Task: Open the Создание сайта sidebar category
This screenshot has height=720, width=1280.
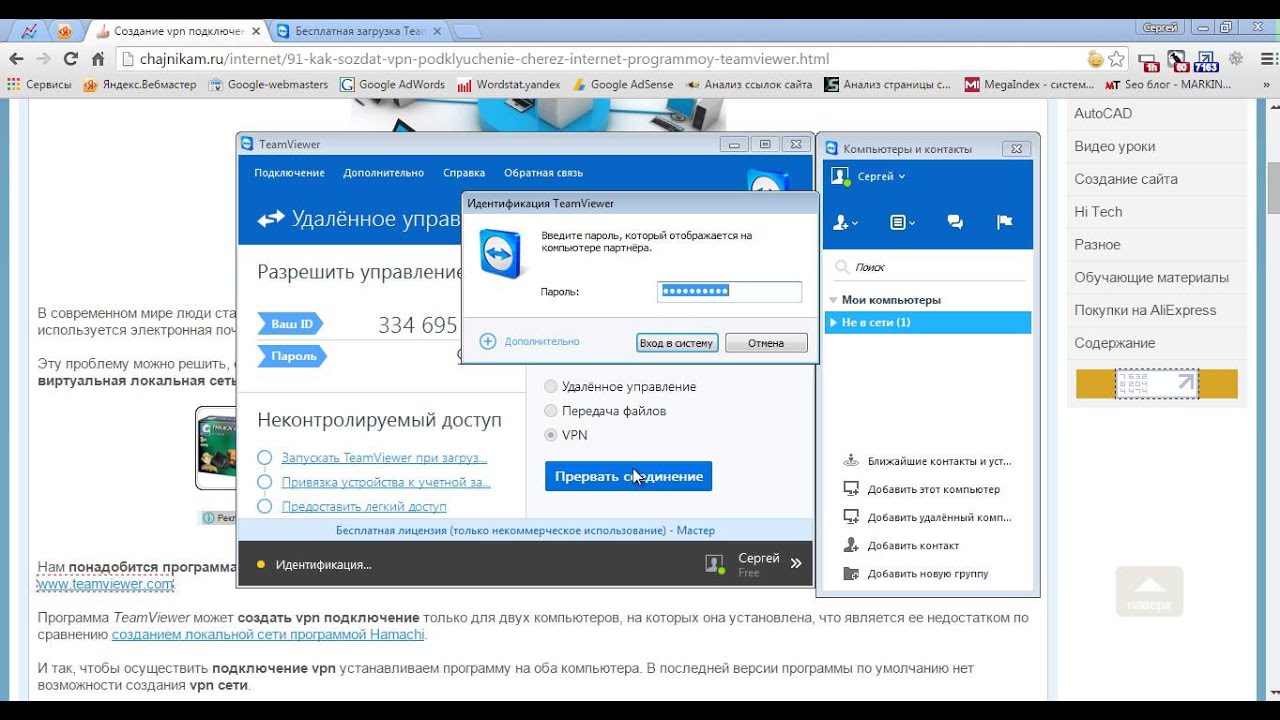Action: [1126, 179]
